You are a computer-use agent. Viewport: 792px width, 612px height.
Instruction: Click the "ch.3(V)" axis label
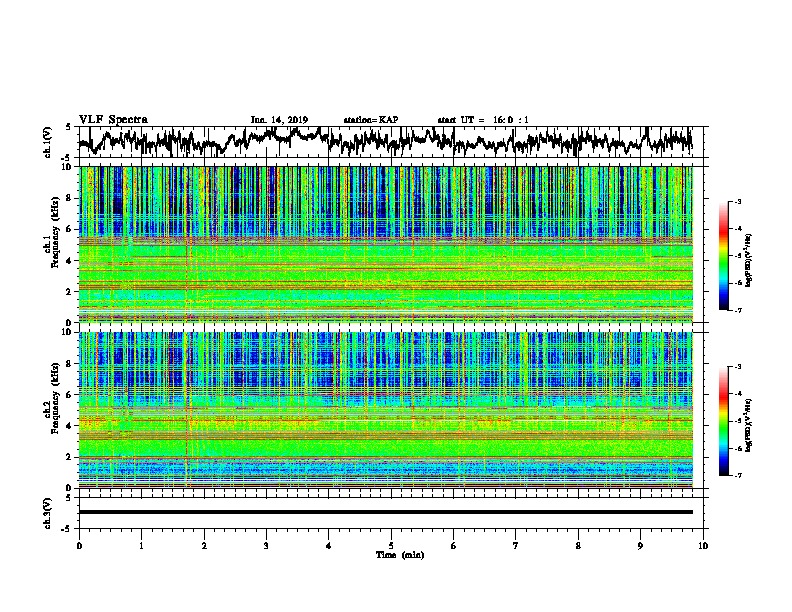click(x=47, y=513)
